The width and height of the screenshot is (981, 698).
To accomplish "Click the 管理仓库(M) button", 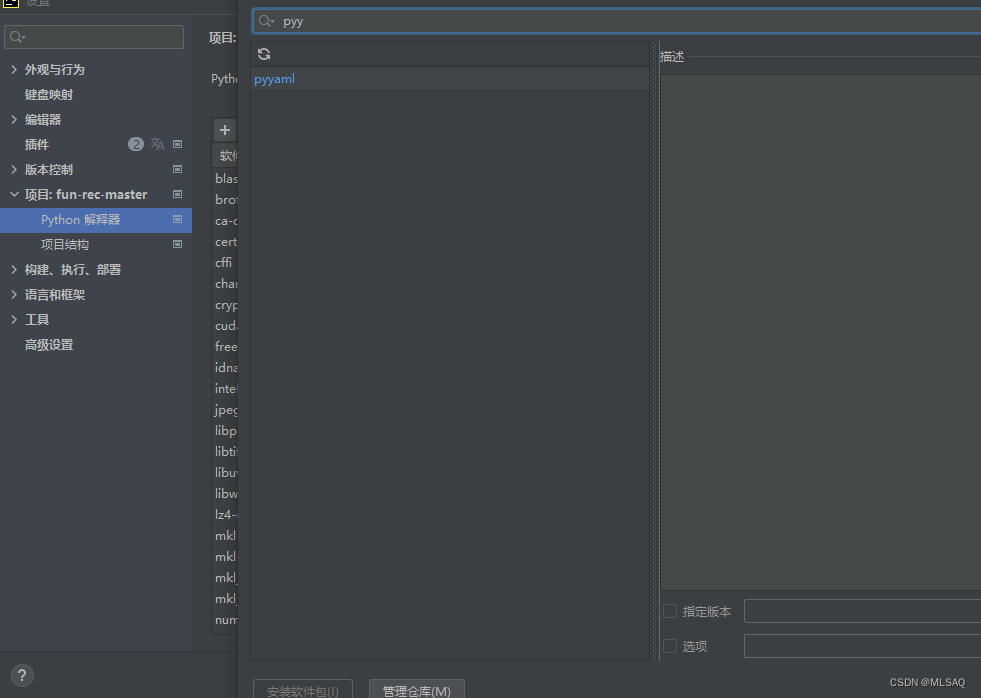I will coord(417,690).
